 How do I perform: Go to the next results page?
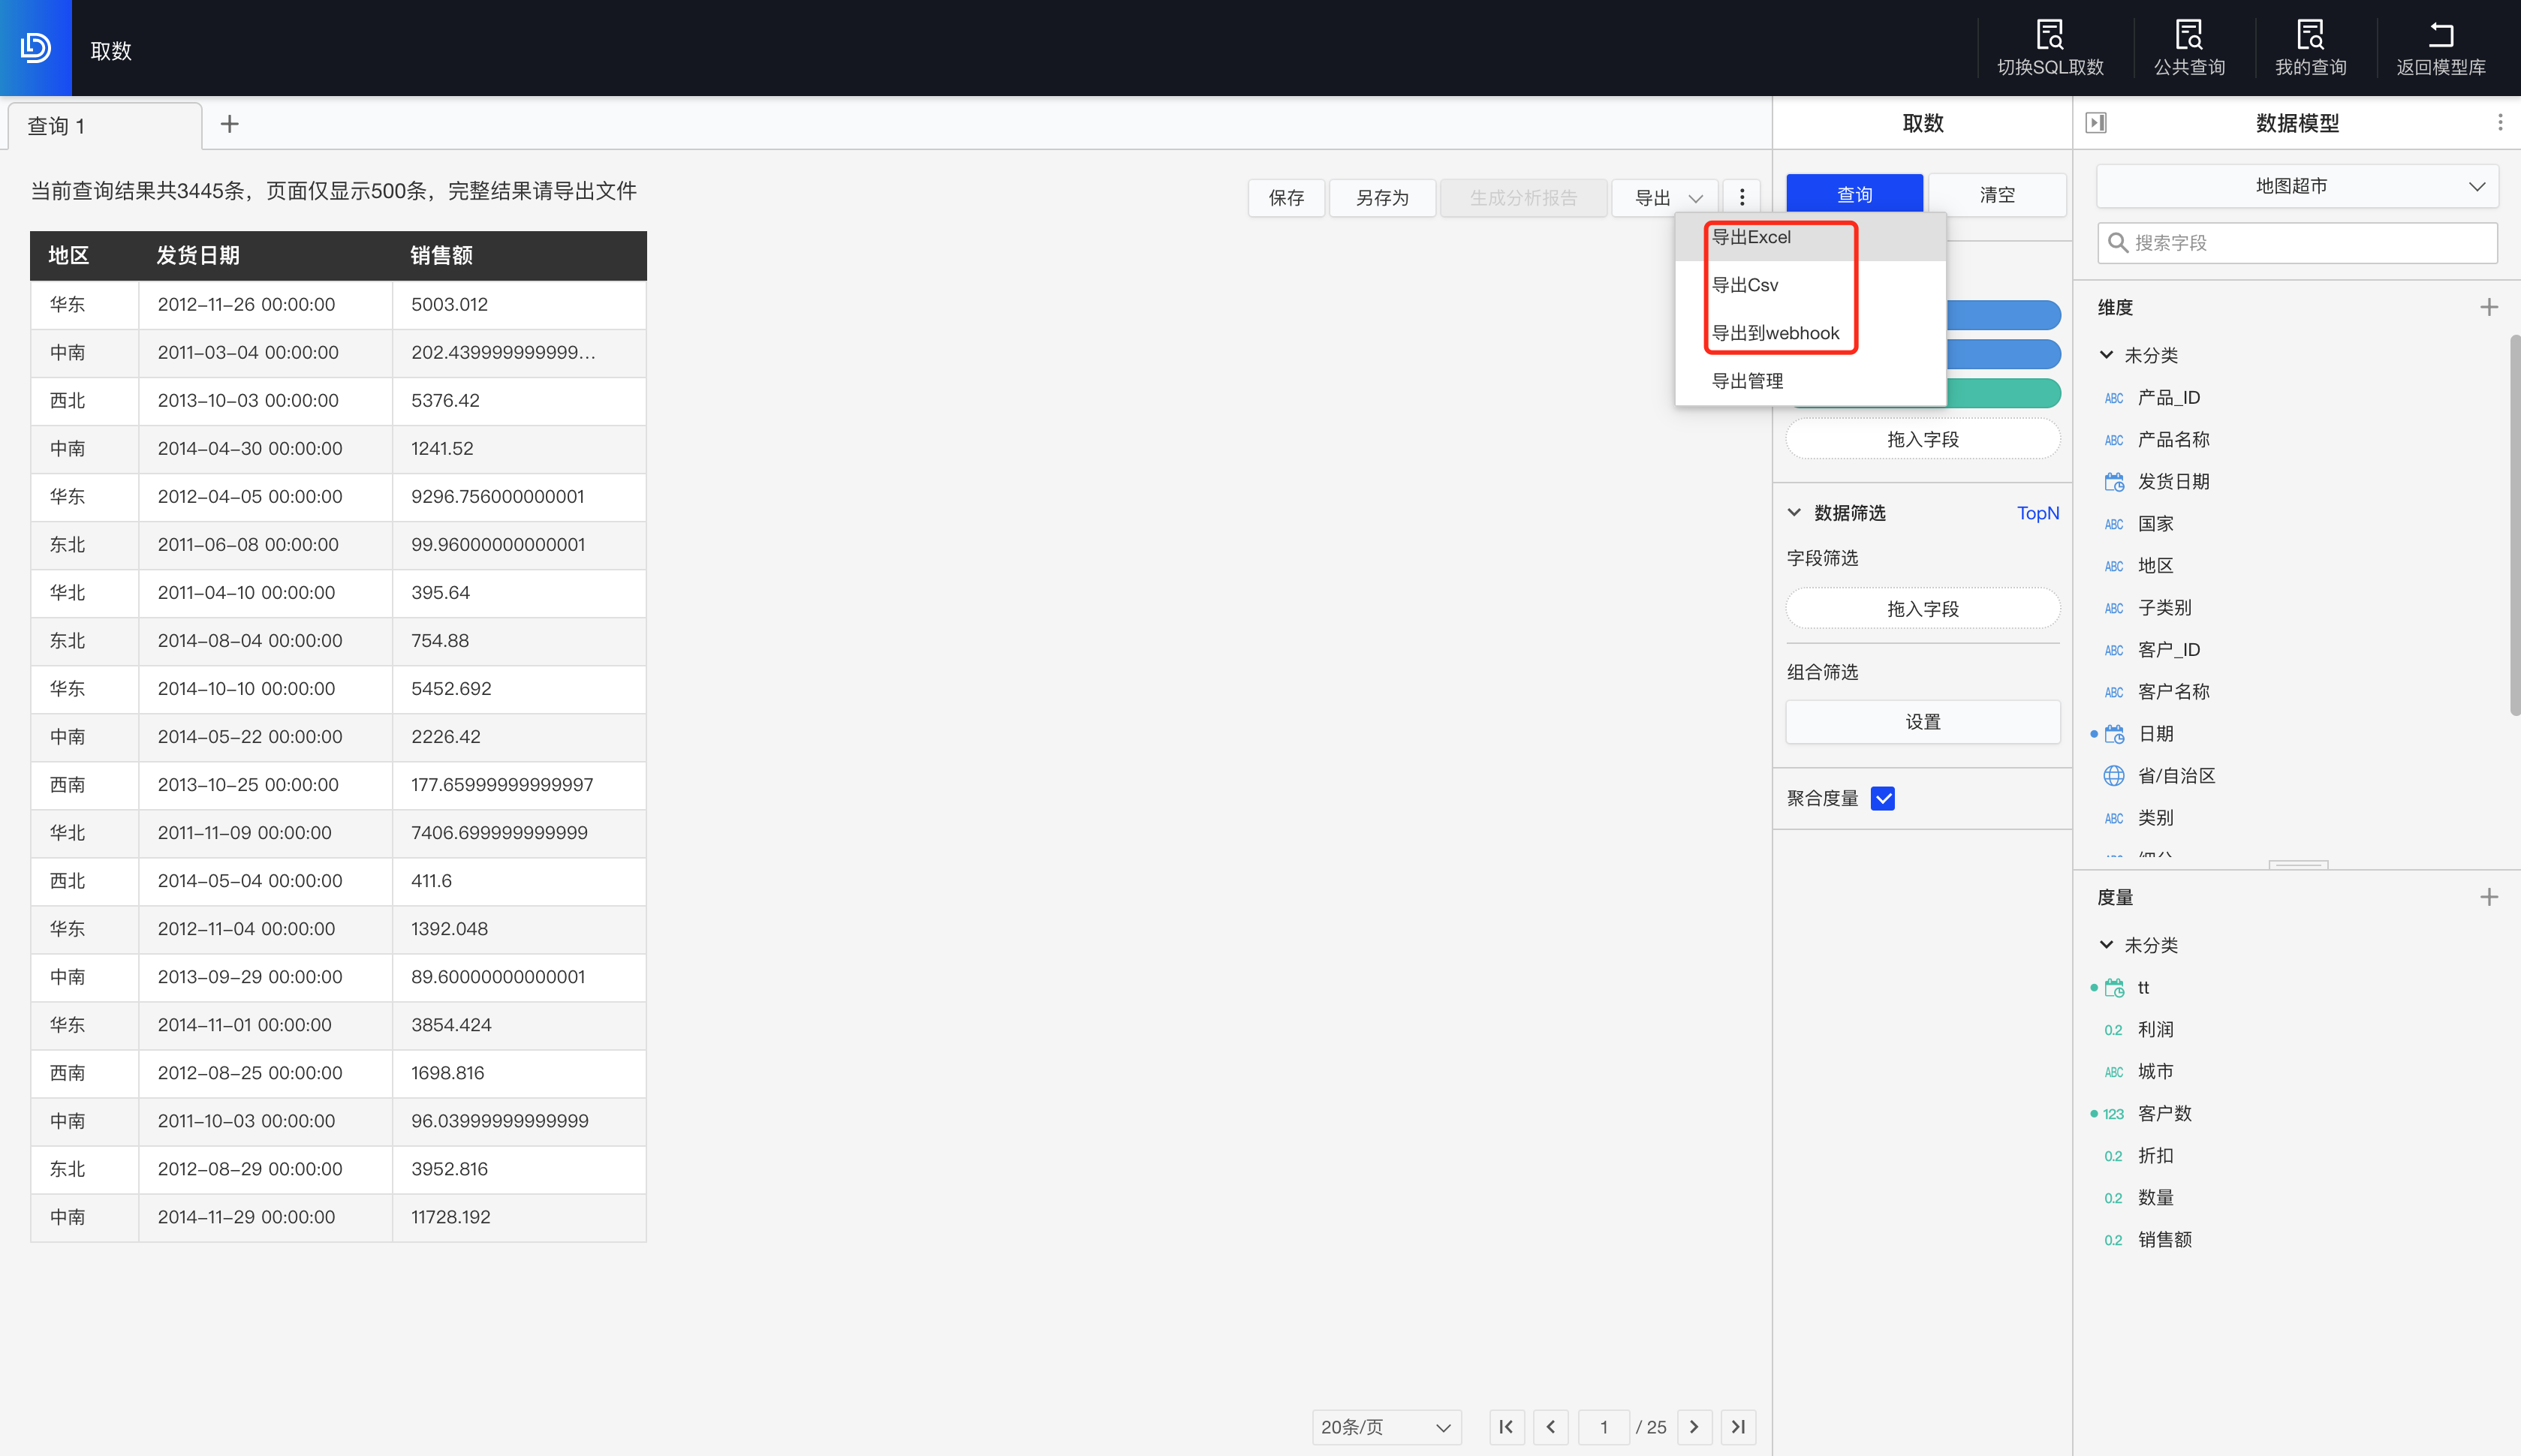(1694, 1427)
